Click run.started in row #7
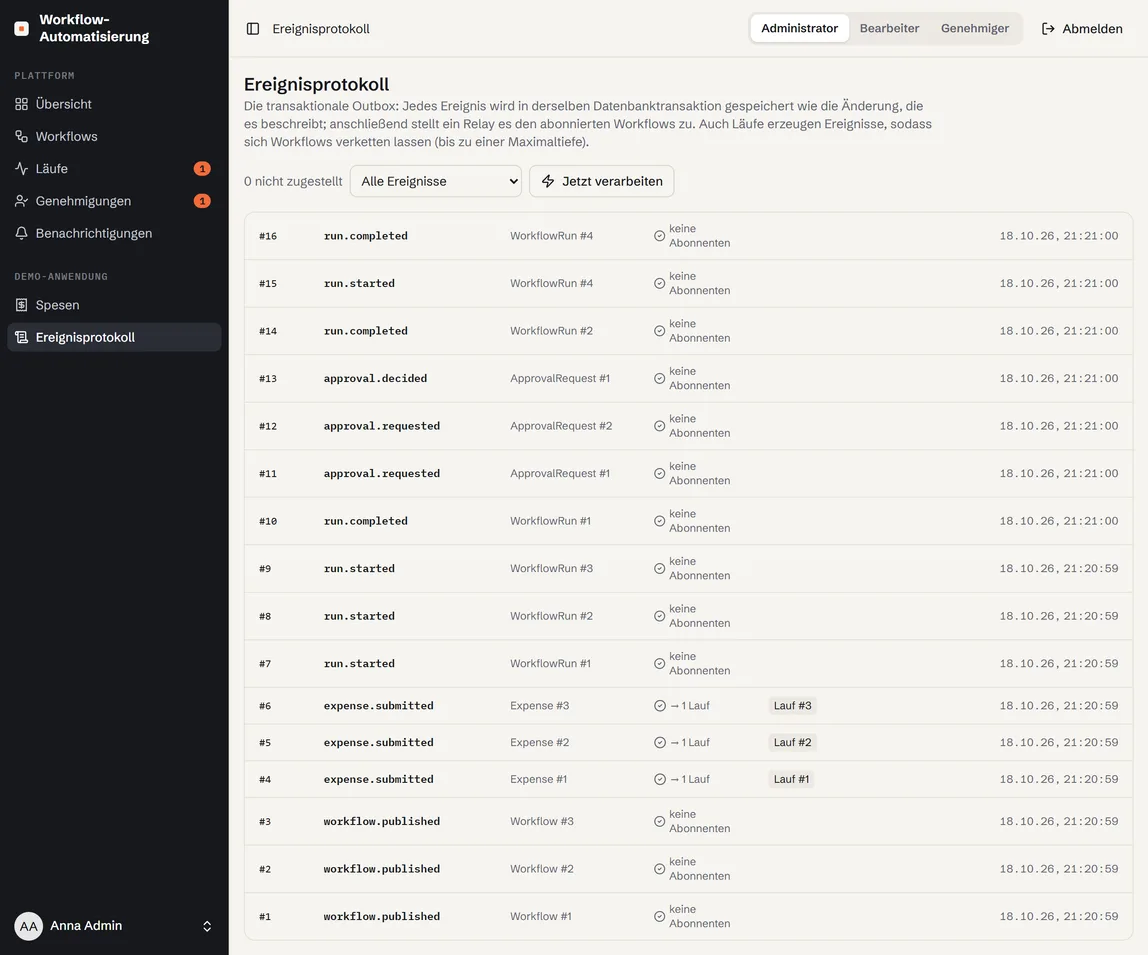Viewport: 1148px width, 955px height. pos(359,664)
